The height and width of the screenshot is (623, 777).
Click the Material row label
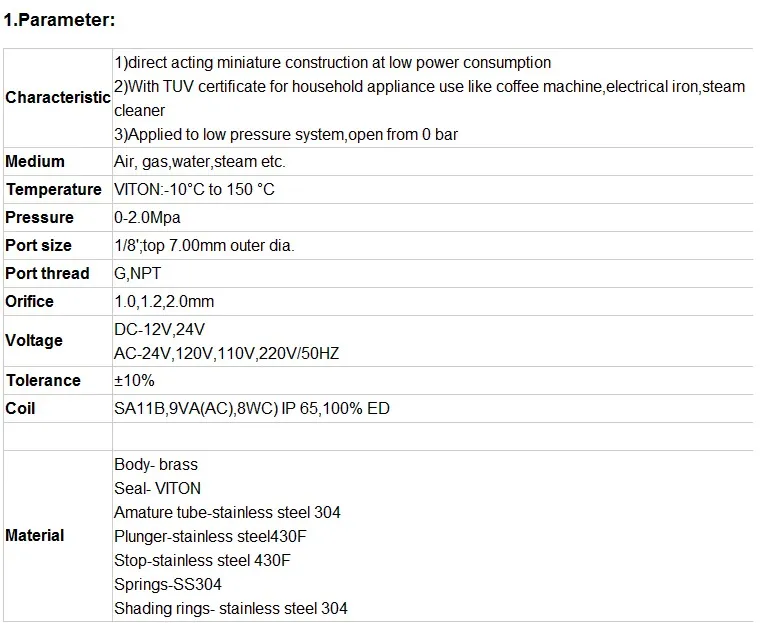[x=35, y=536]
